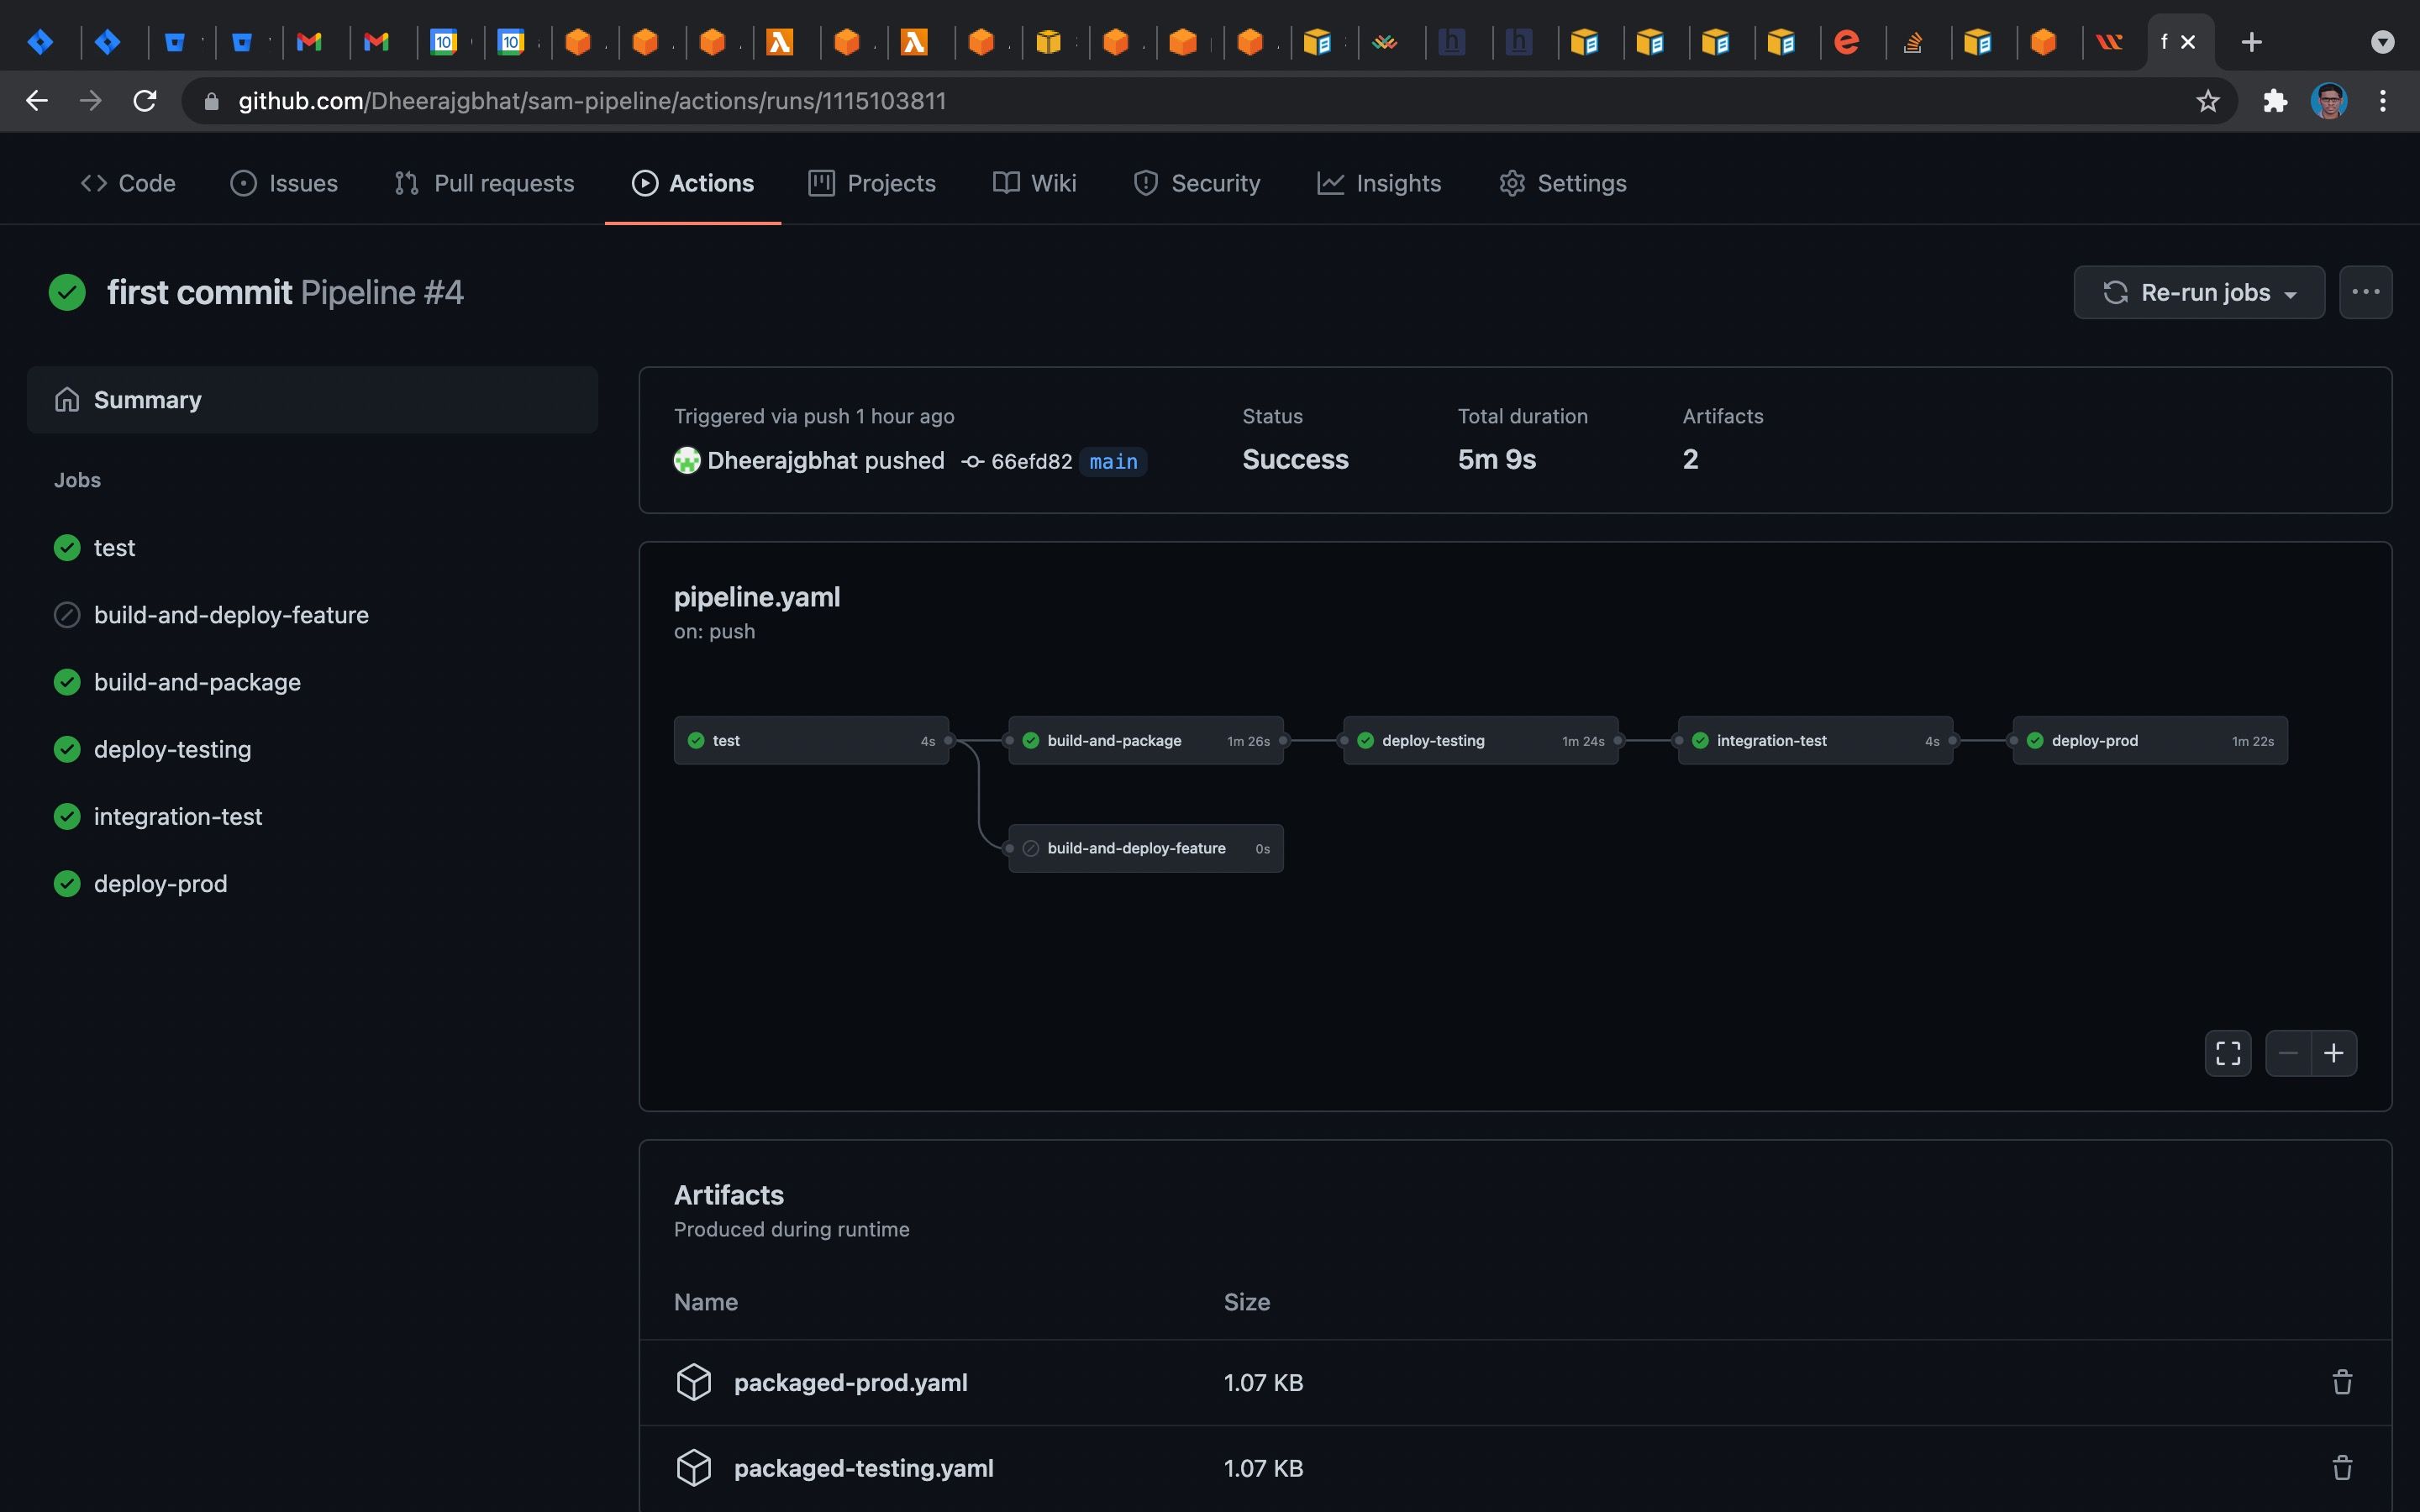Open the Insights tab

[1379, 183]
